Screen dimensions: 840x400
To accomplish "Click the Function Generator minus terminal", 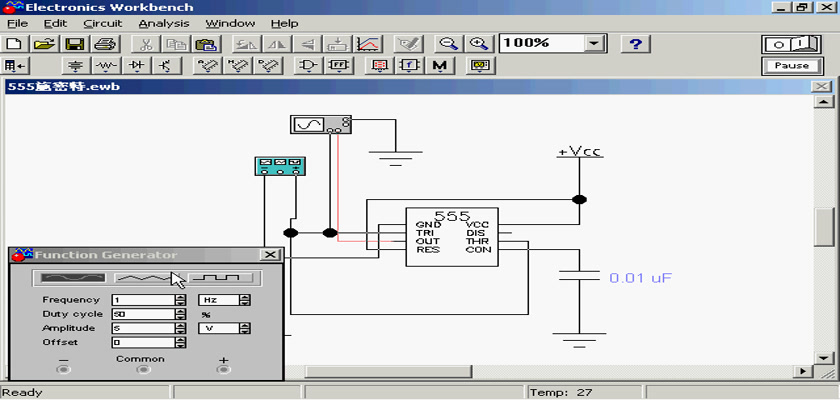I will tap(64, 369).
